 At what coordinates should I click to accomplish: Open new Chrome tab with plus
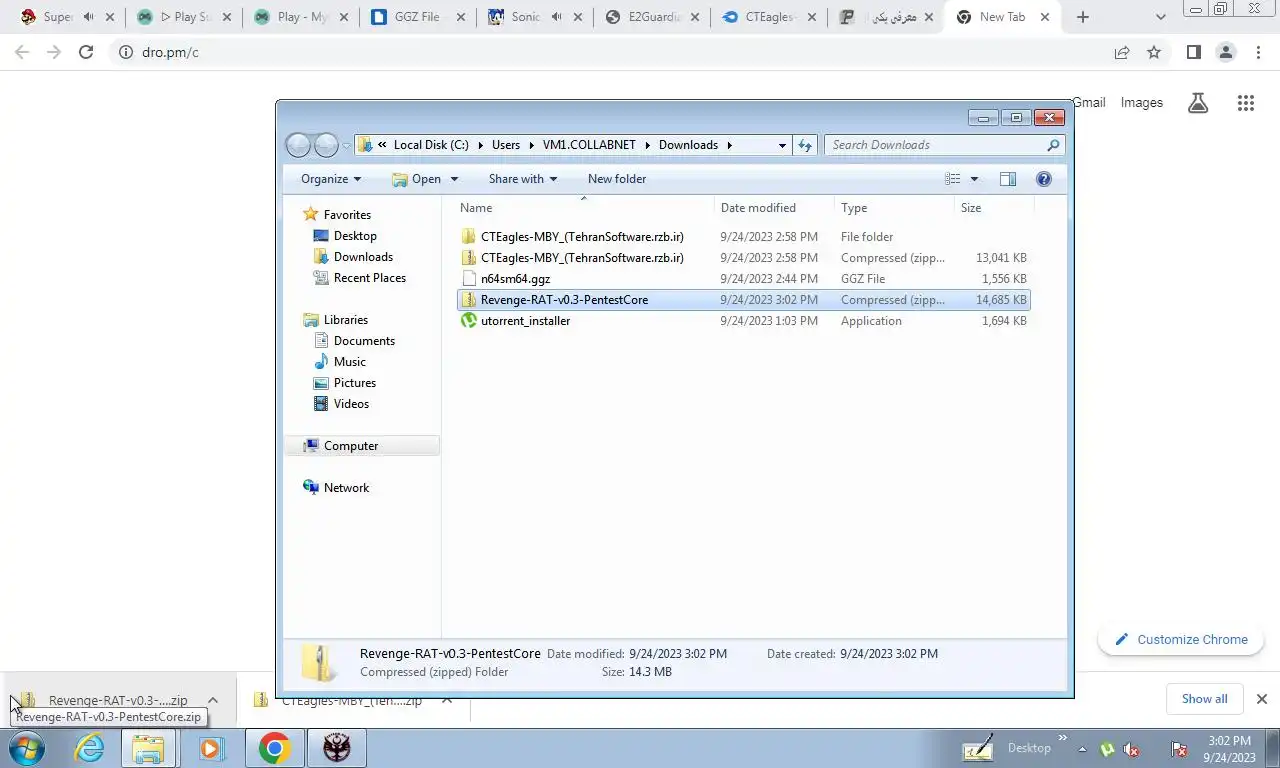point(1083,17)
